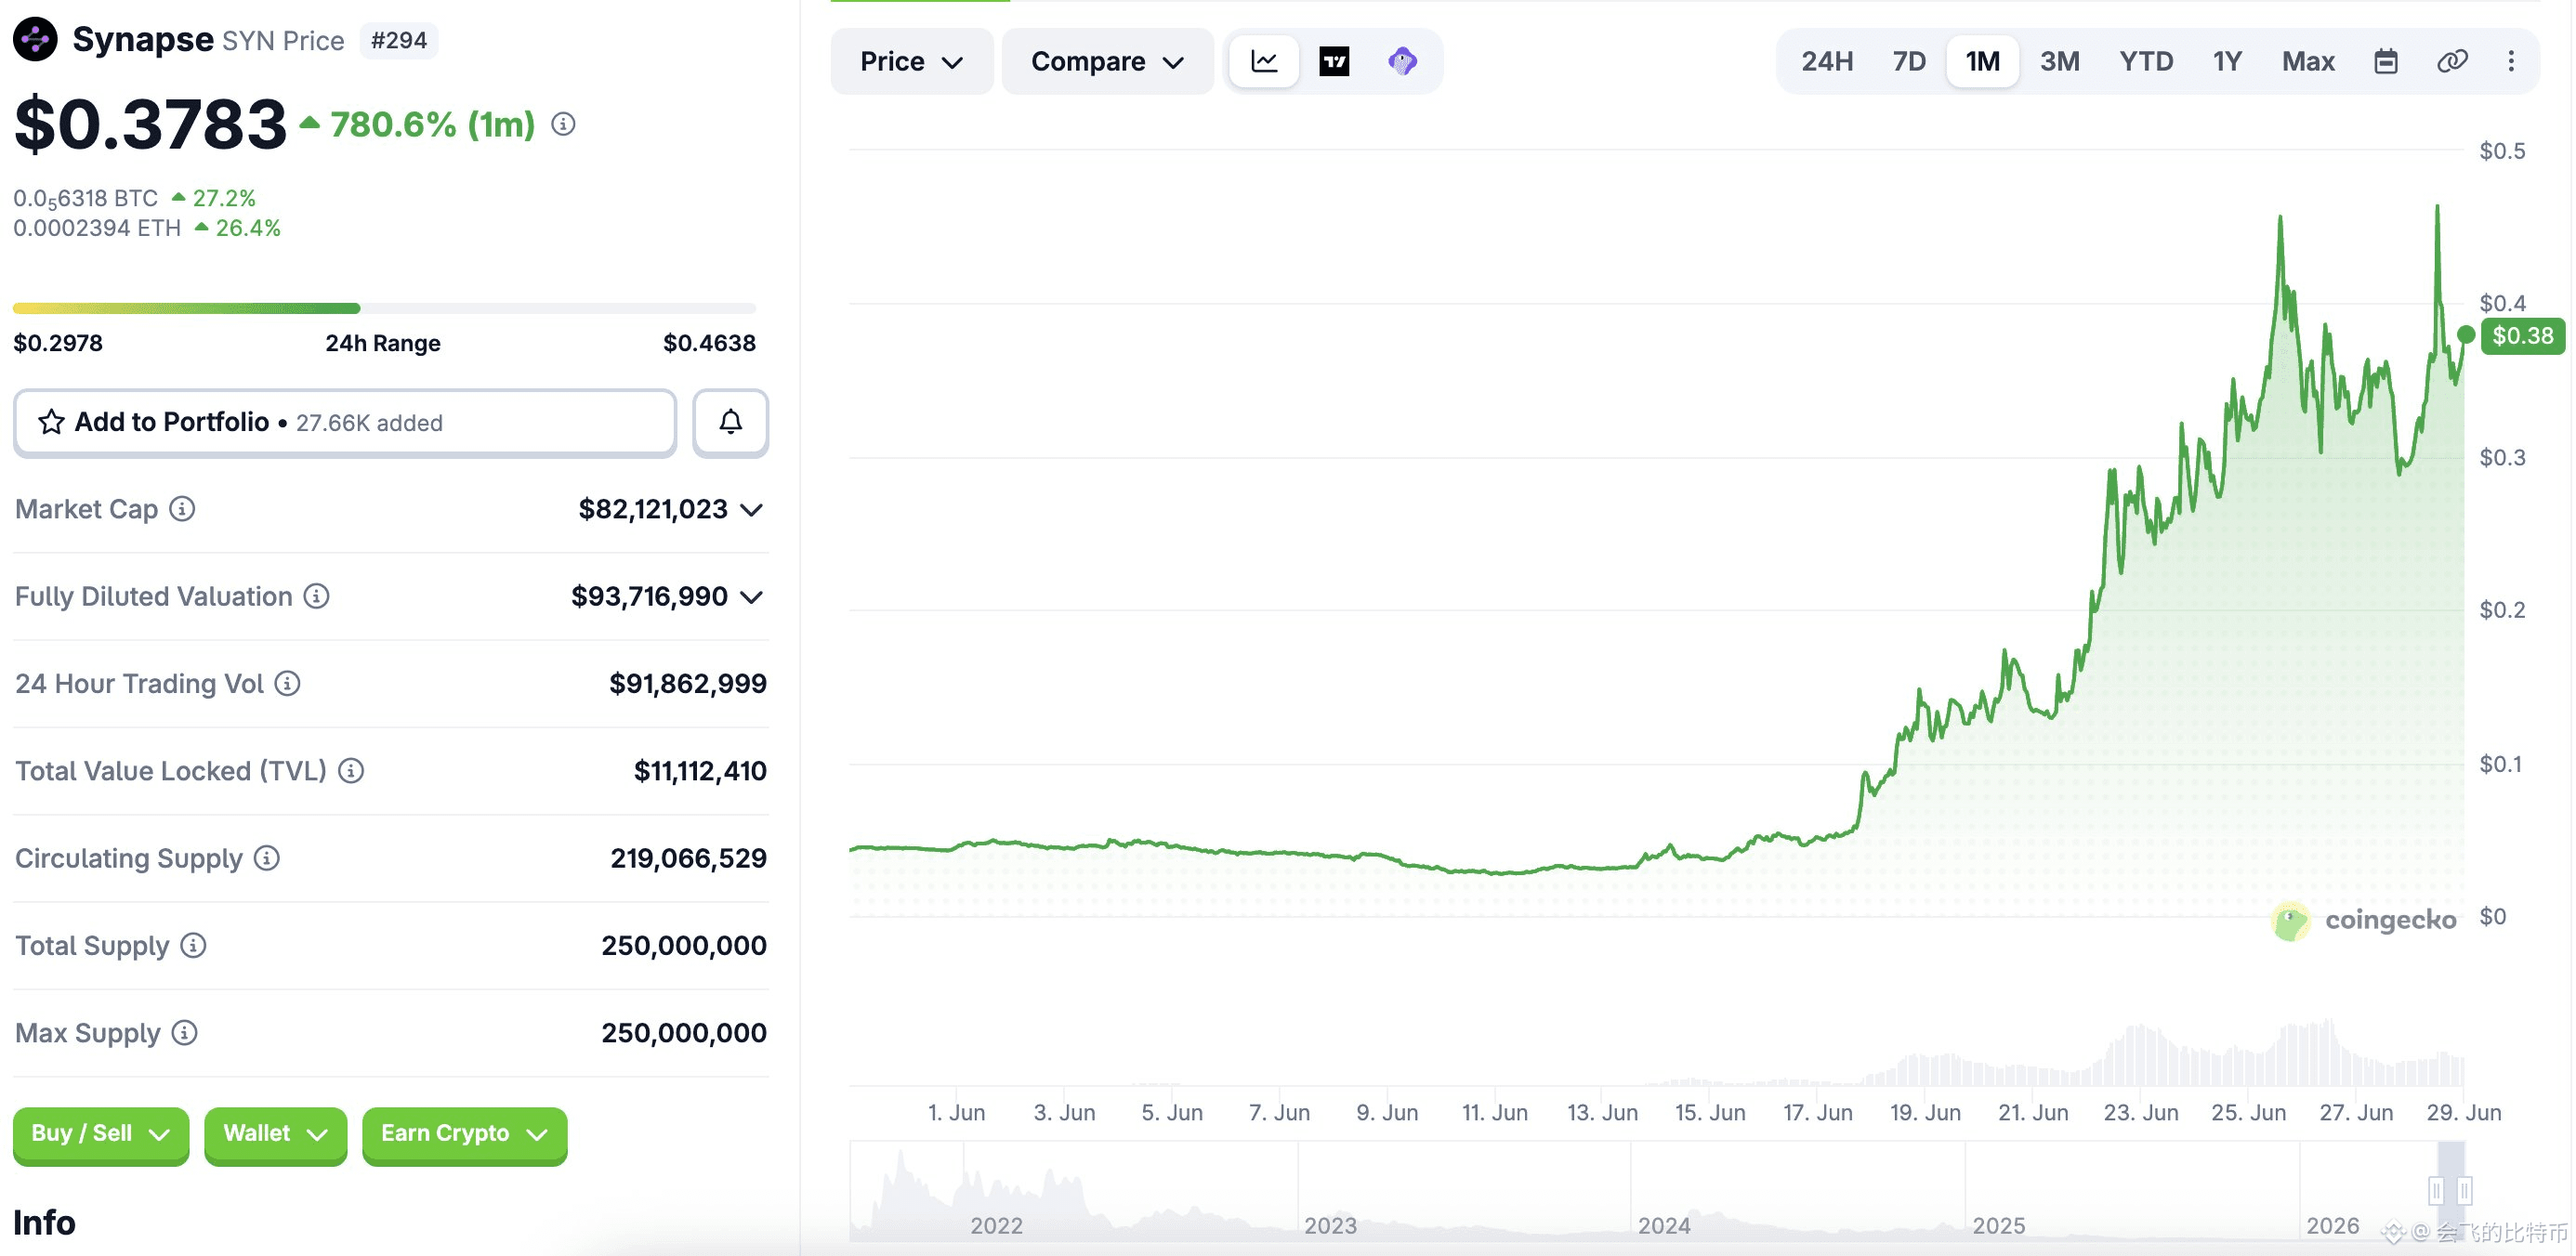Click Add to Portfolio button
2576x1256 pixels.
tap(345, 422)
